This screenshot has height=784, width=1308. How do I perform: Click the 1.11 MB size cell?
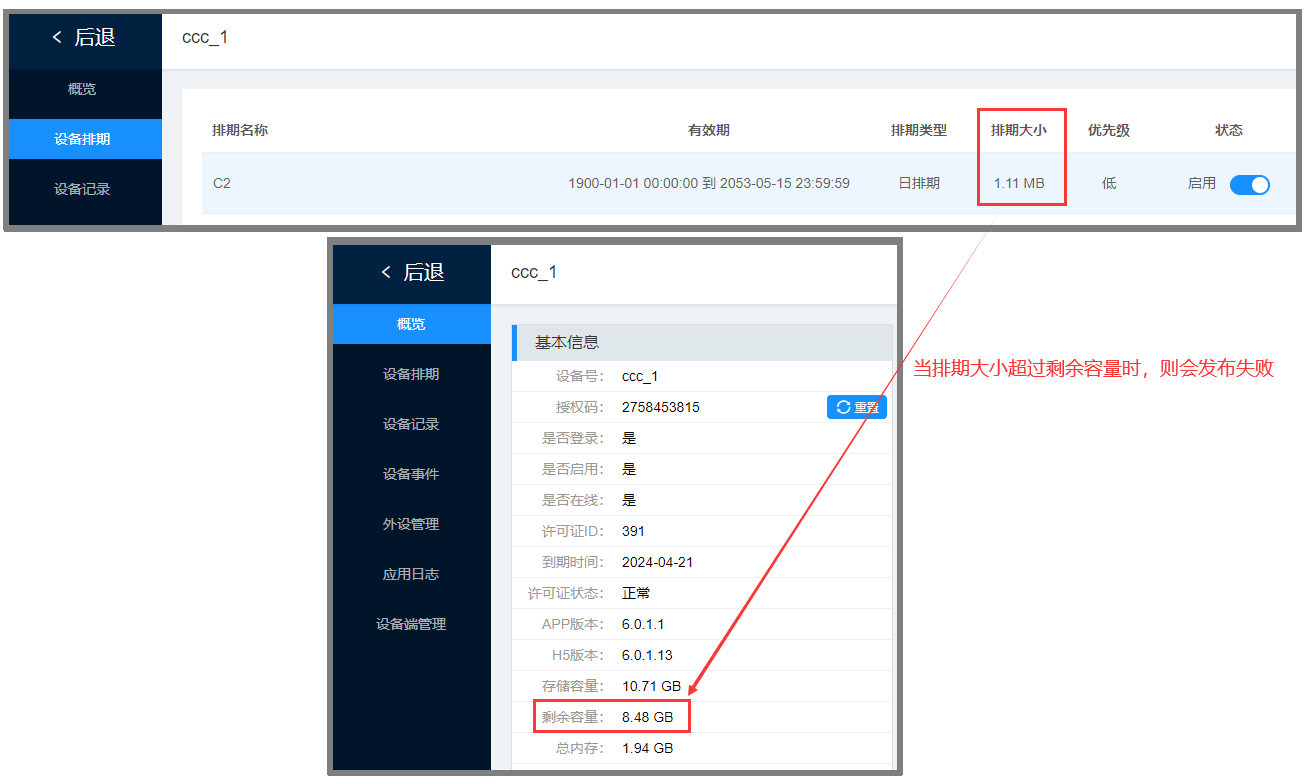pyautogui.click(x=1019, y=183)
